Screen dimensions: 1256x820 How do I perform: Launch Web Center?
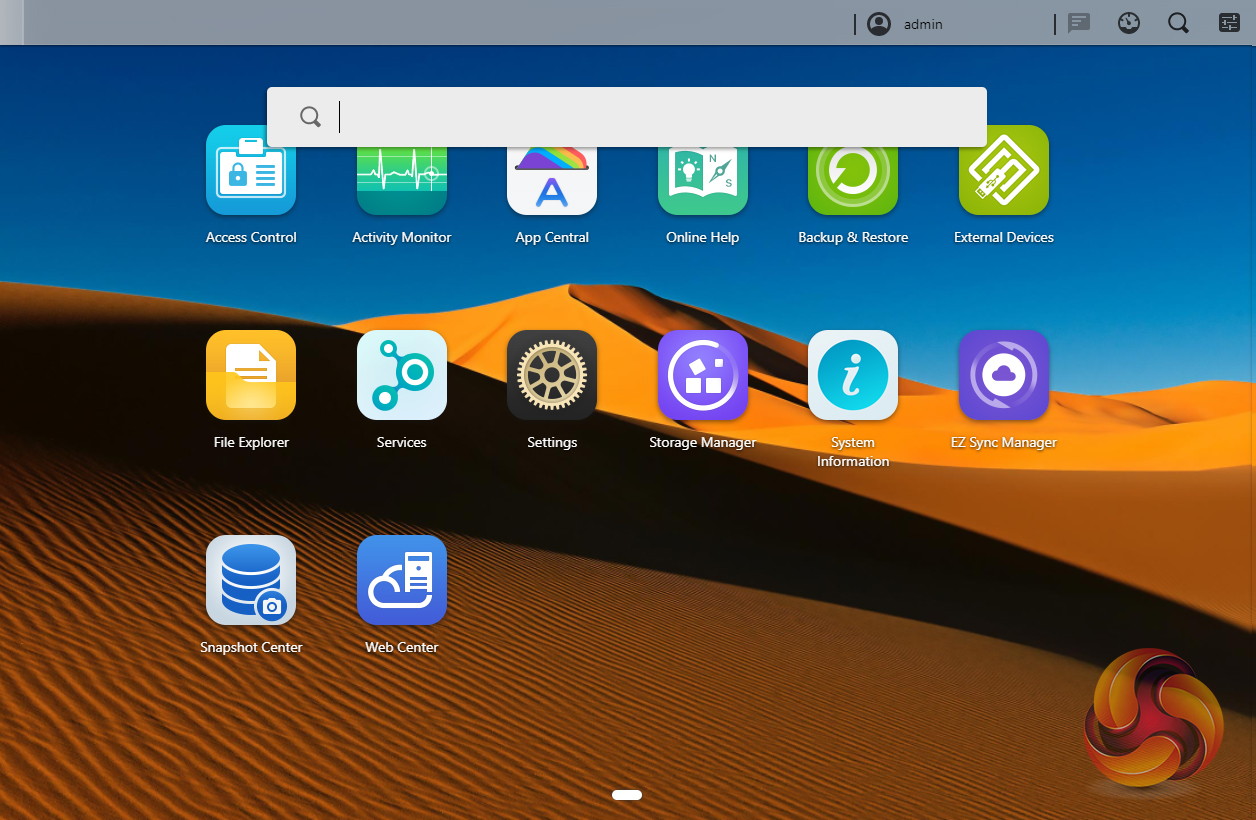click(402, 580)
